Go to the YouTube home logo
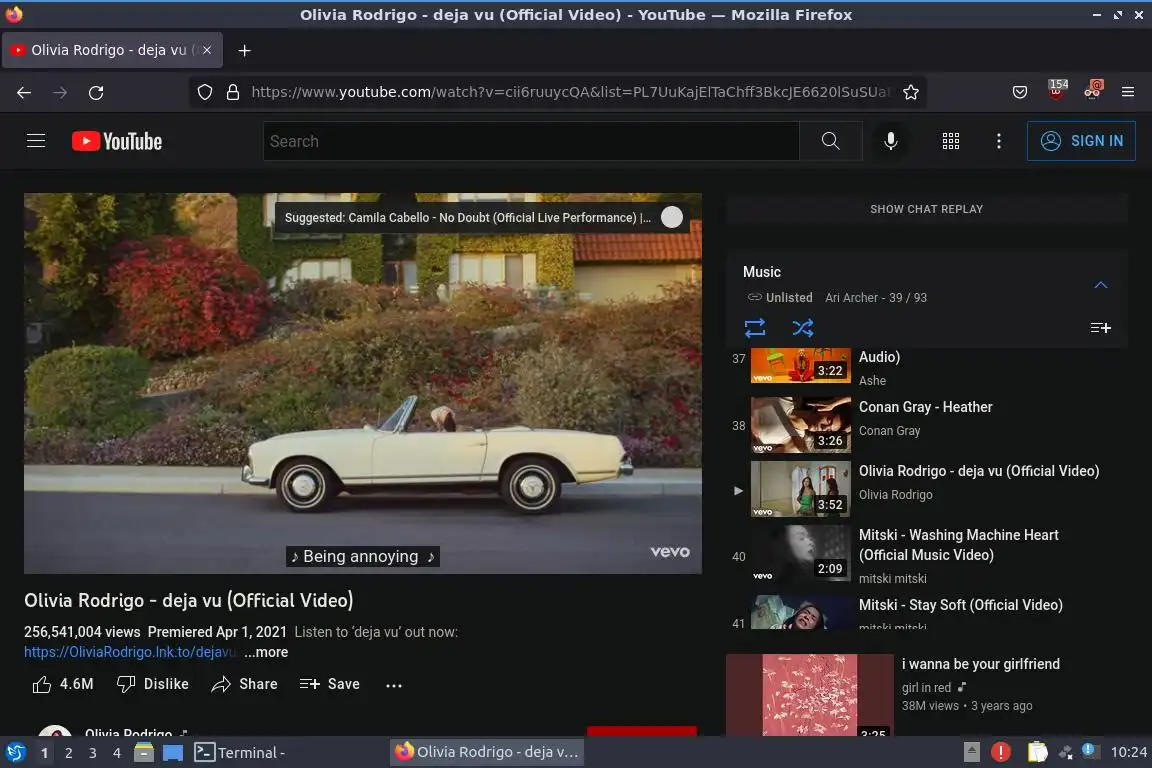Image resolution: width=1152 pixels, height=768 pixels. [x=117, y=141]
